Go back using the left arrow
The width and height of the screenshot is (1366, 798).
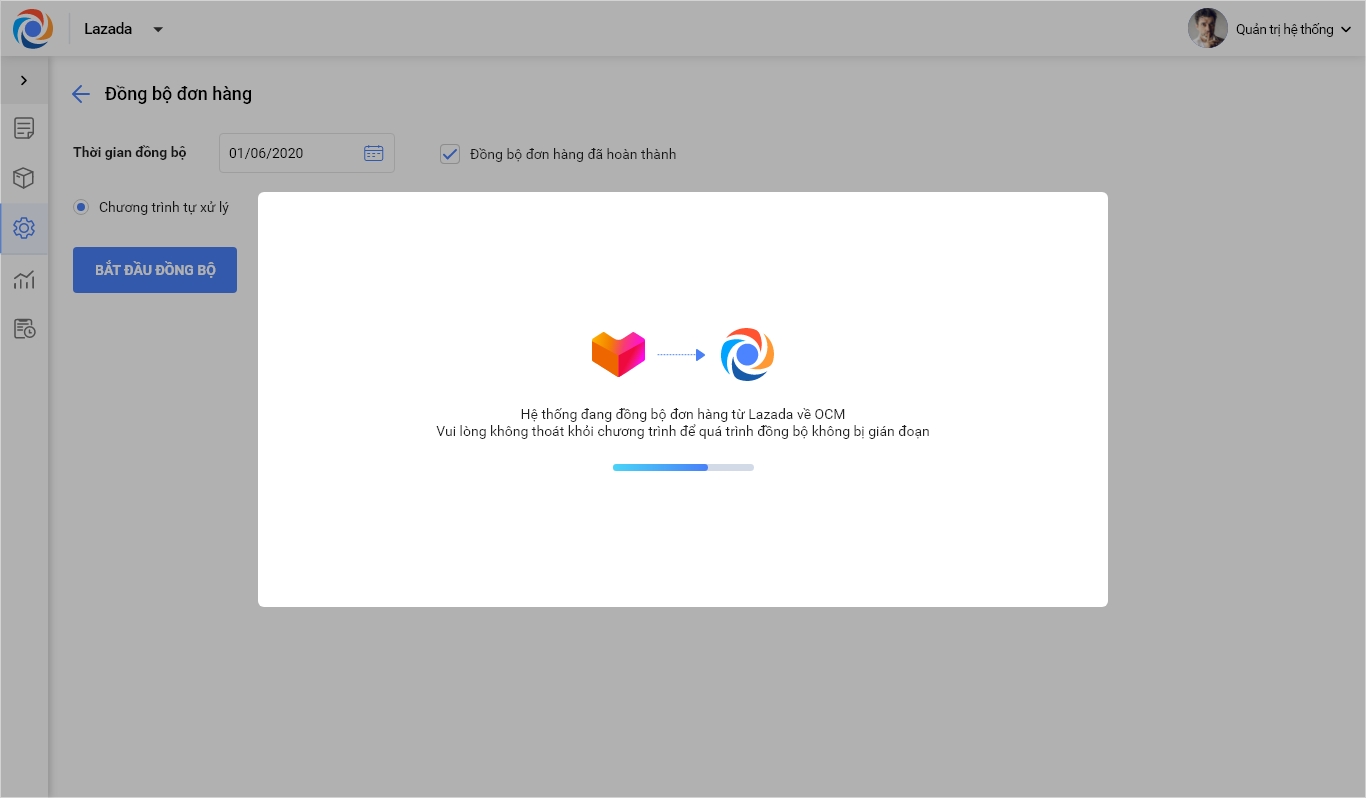coord(81,94)
